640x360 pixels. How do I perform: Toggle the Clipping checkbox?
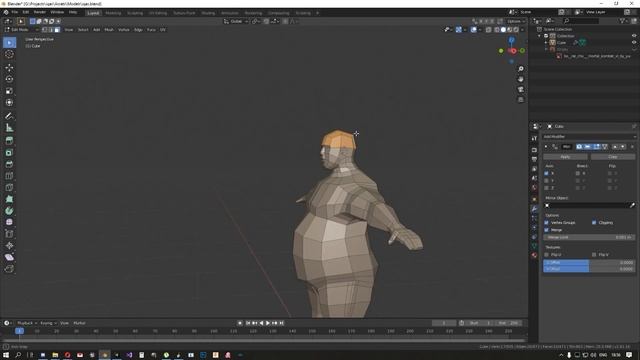coord(594,223)
